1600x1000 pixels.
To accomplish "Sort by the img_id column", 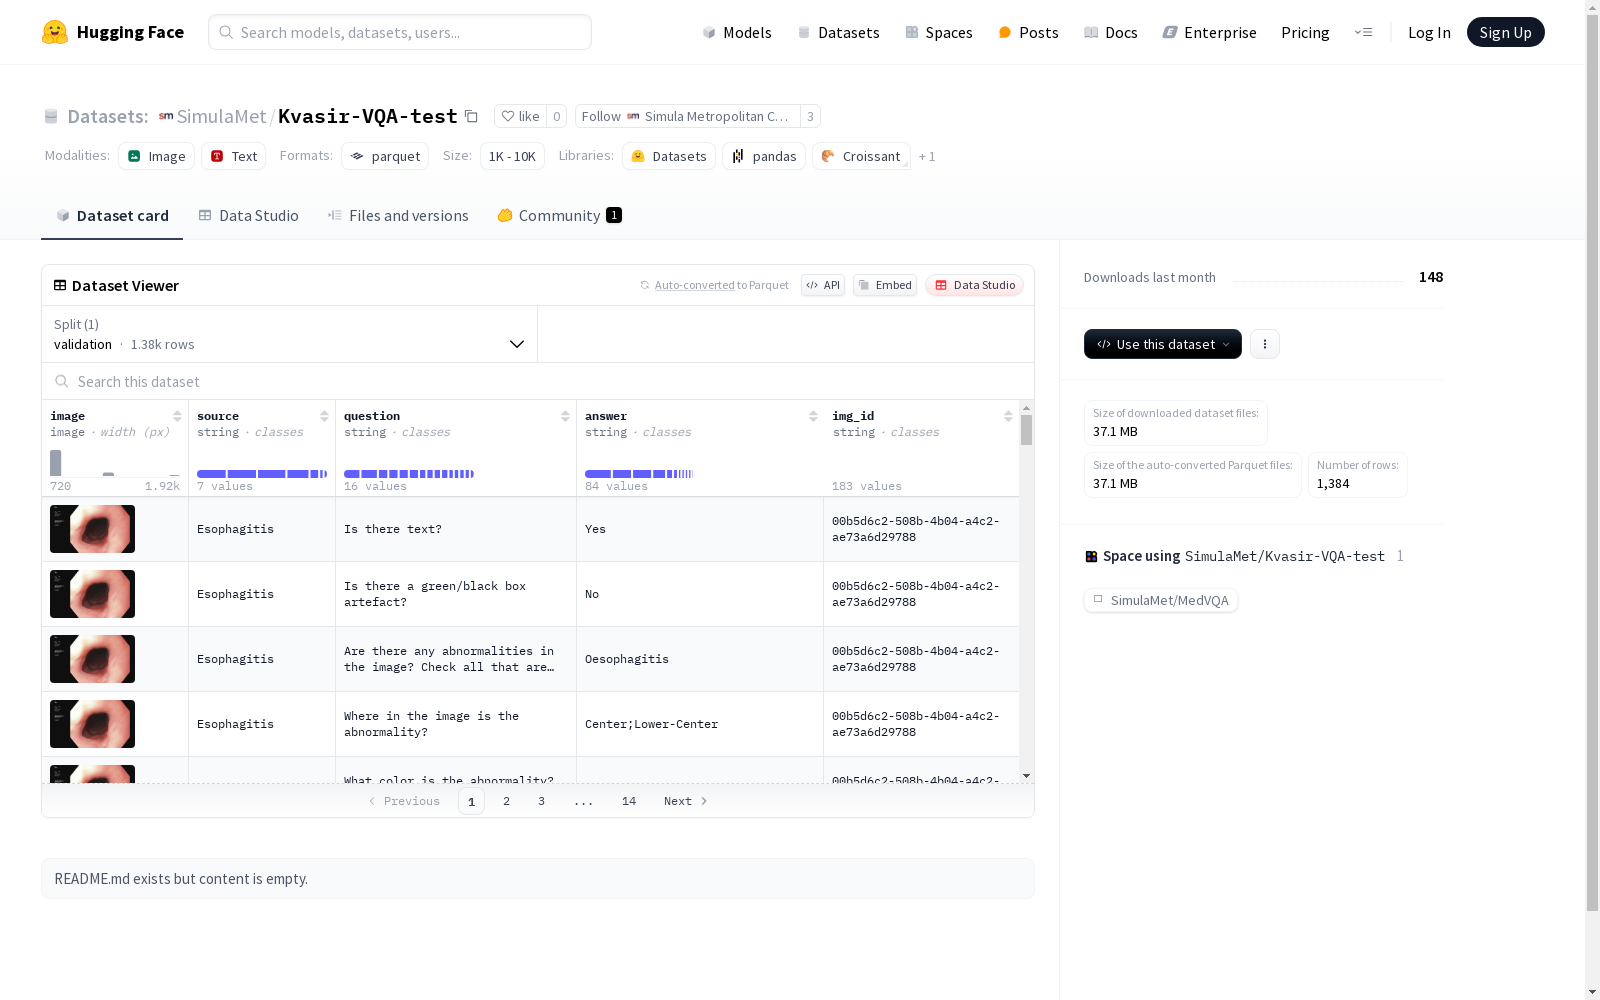I will point(1008,416).
